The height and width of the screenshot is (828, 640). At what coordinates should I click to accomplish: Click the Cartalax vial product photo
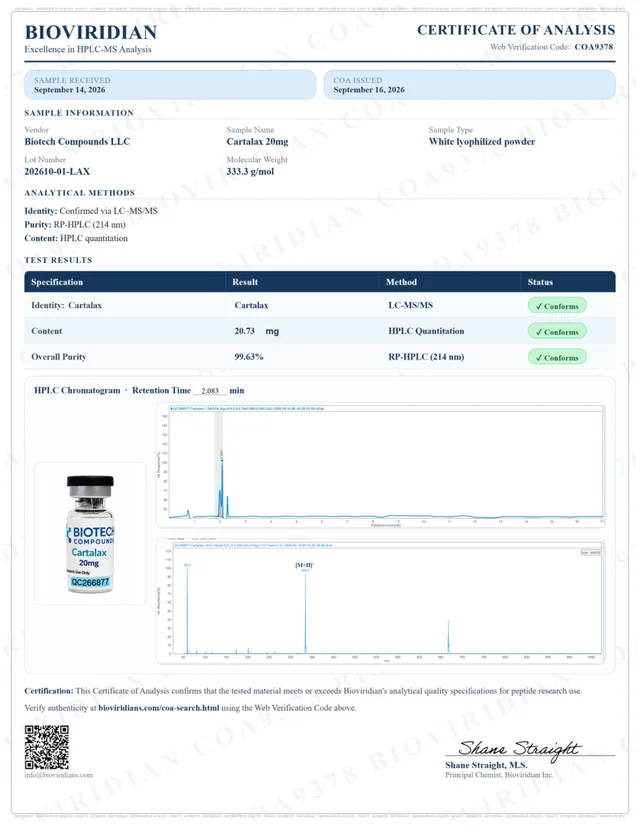click(90, 533)
